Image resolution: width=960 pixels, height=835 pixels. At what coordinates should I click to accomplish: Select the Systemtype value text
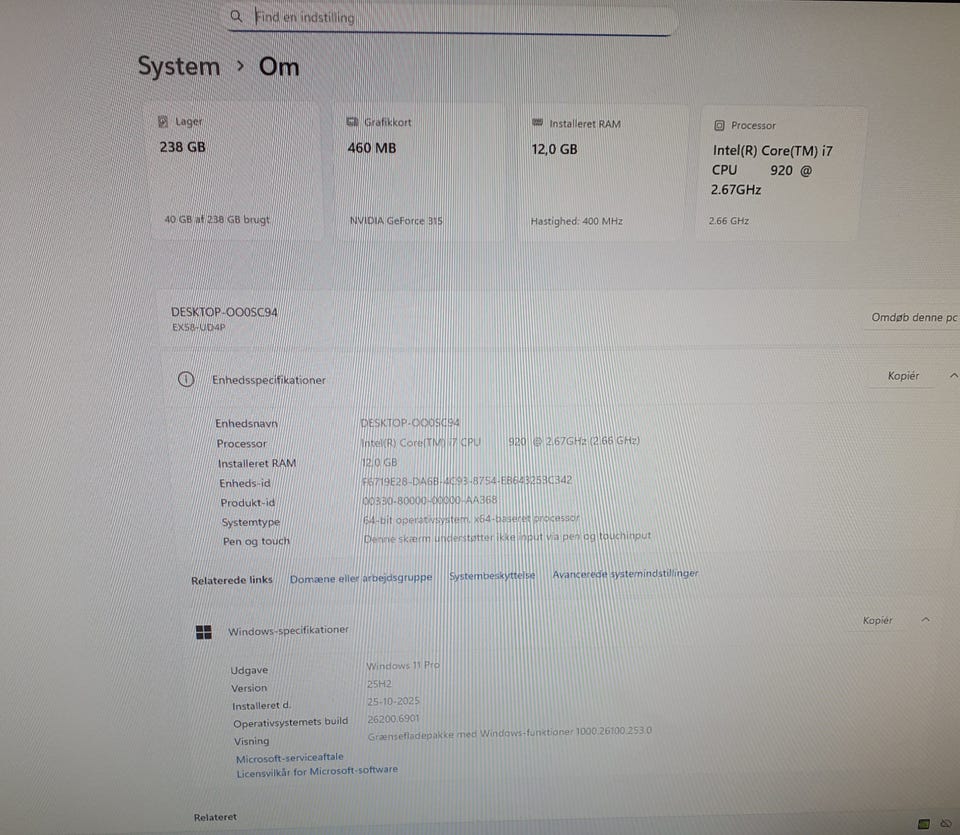pos(471,519)
